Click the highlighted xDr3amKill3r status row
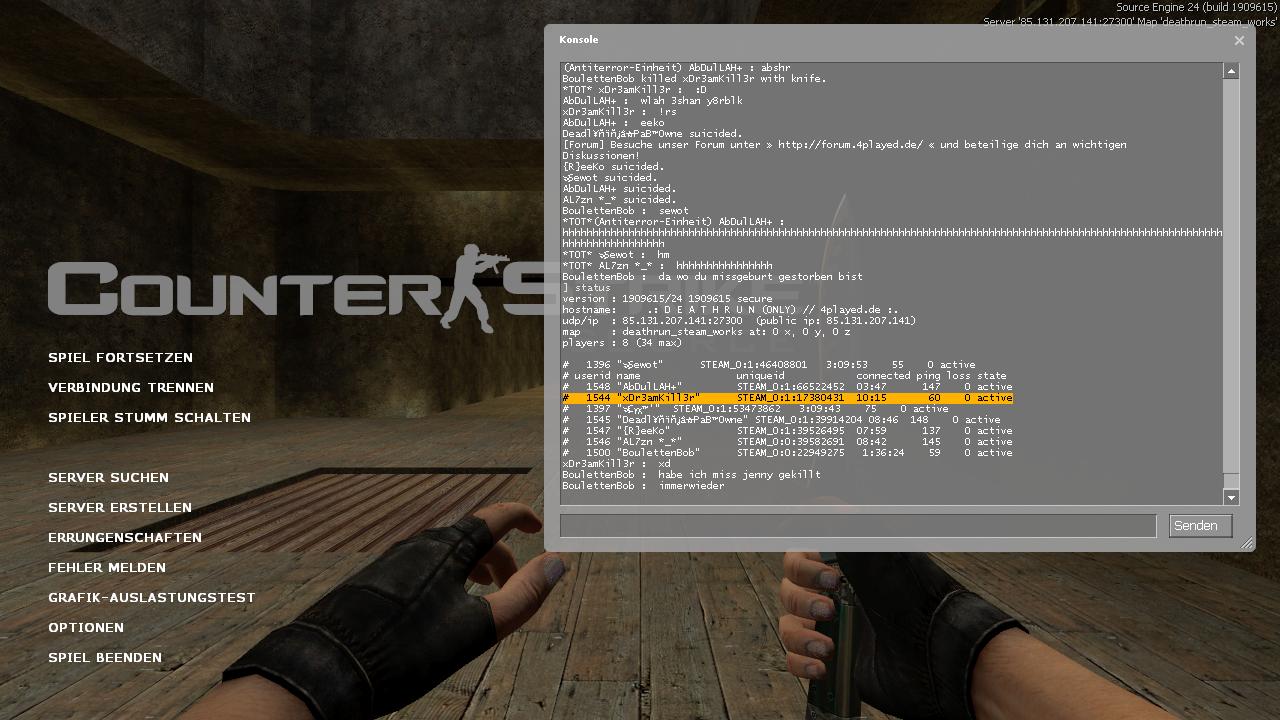Viewport: 1280px width, 720px height. [787, 398]
